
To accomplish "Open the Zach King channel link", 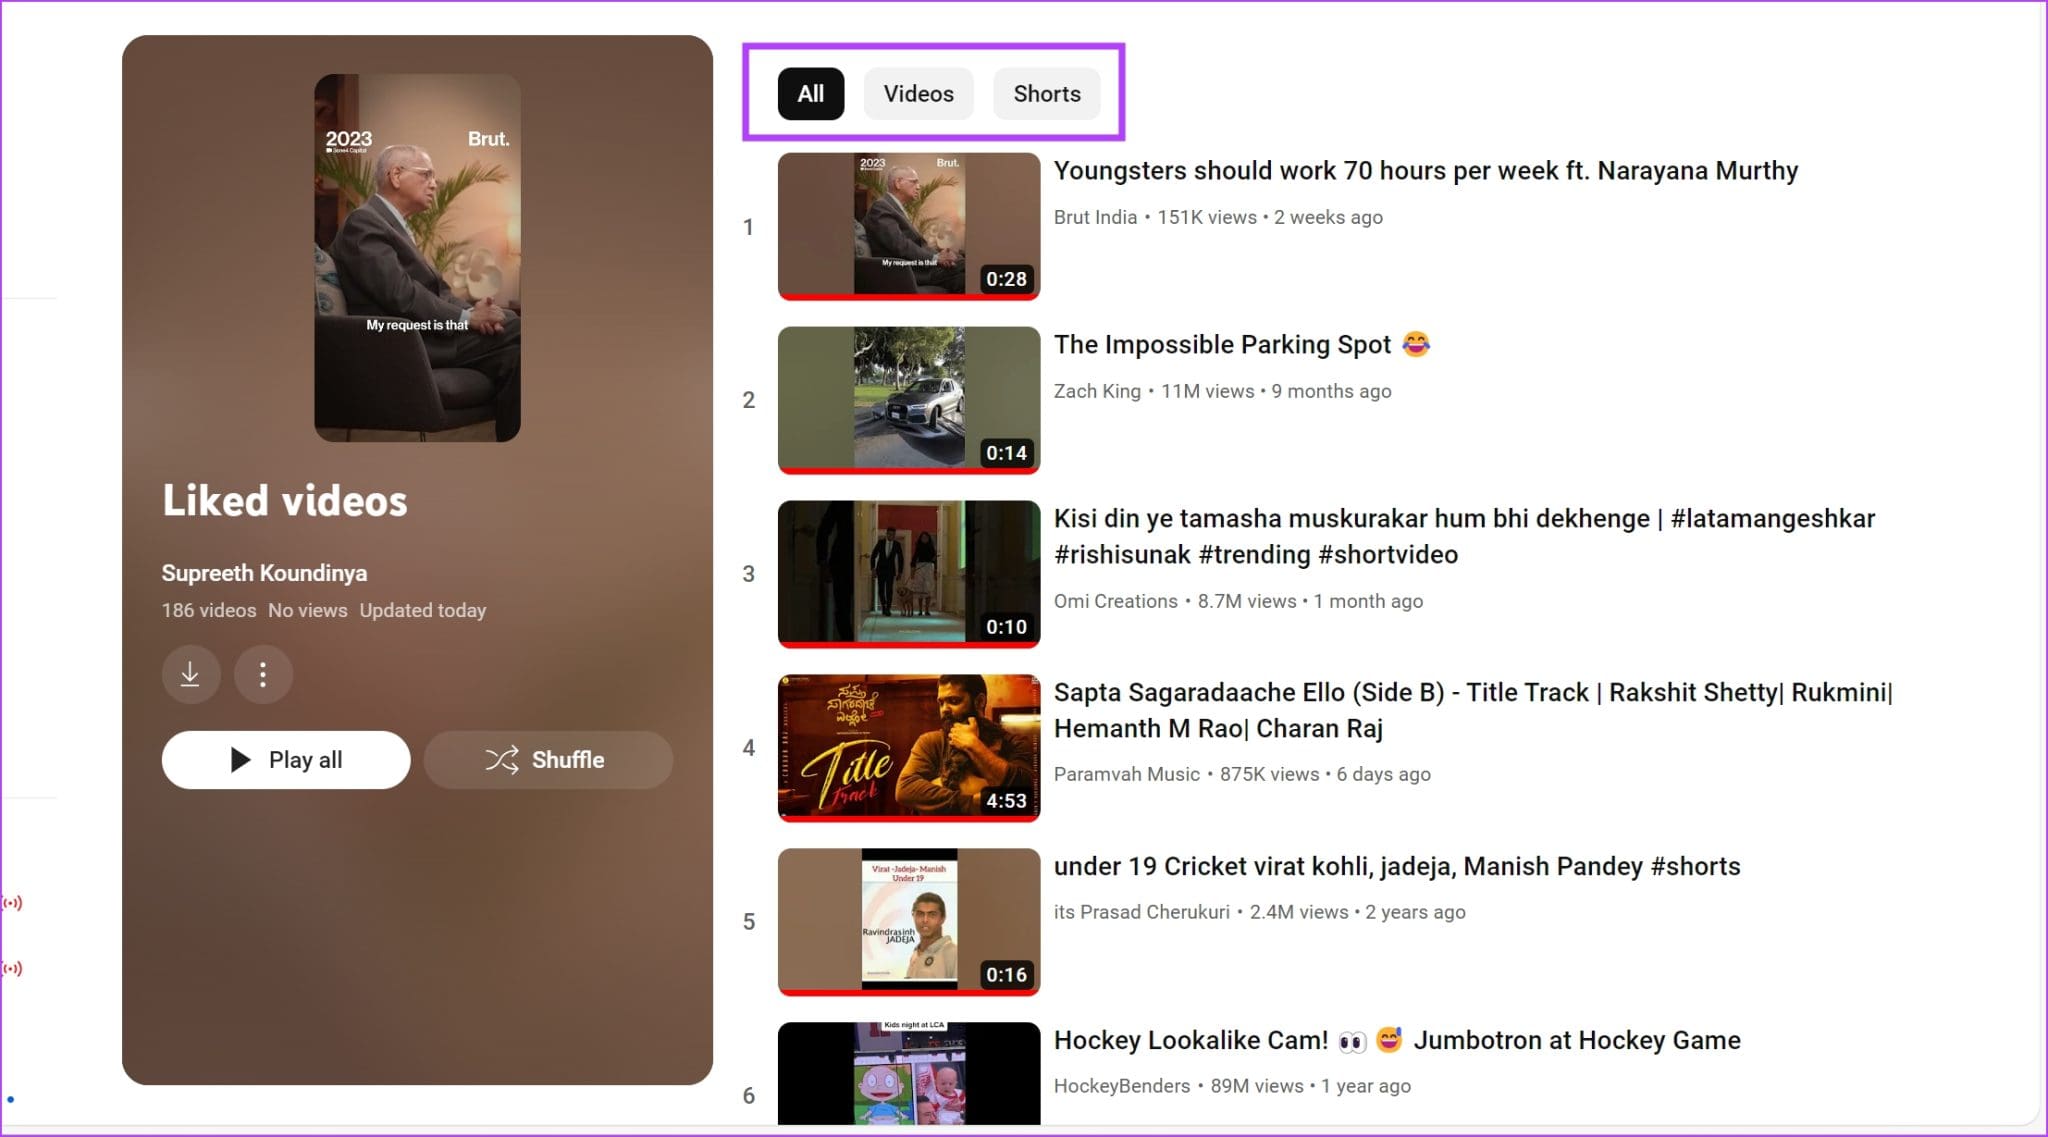I will [x=1097, y=391].
